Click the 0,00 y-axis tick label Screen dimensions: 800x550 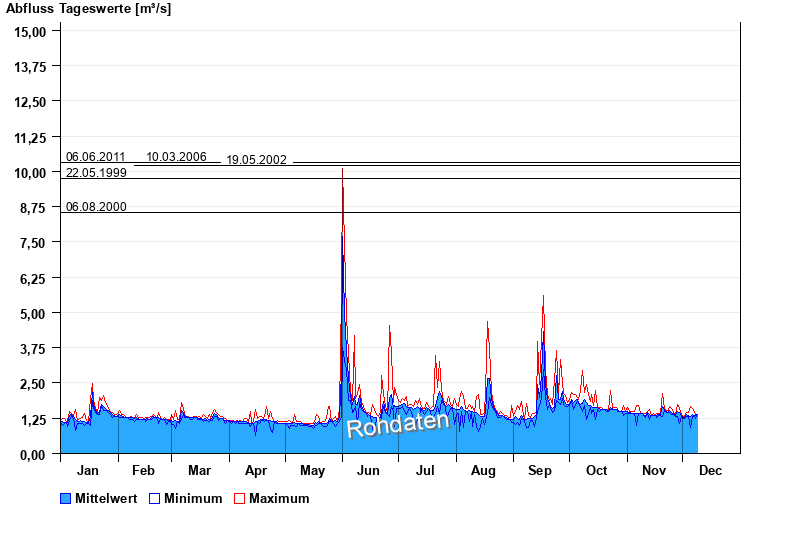(x=34, y=454)
